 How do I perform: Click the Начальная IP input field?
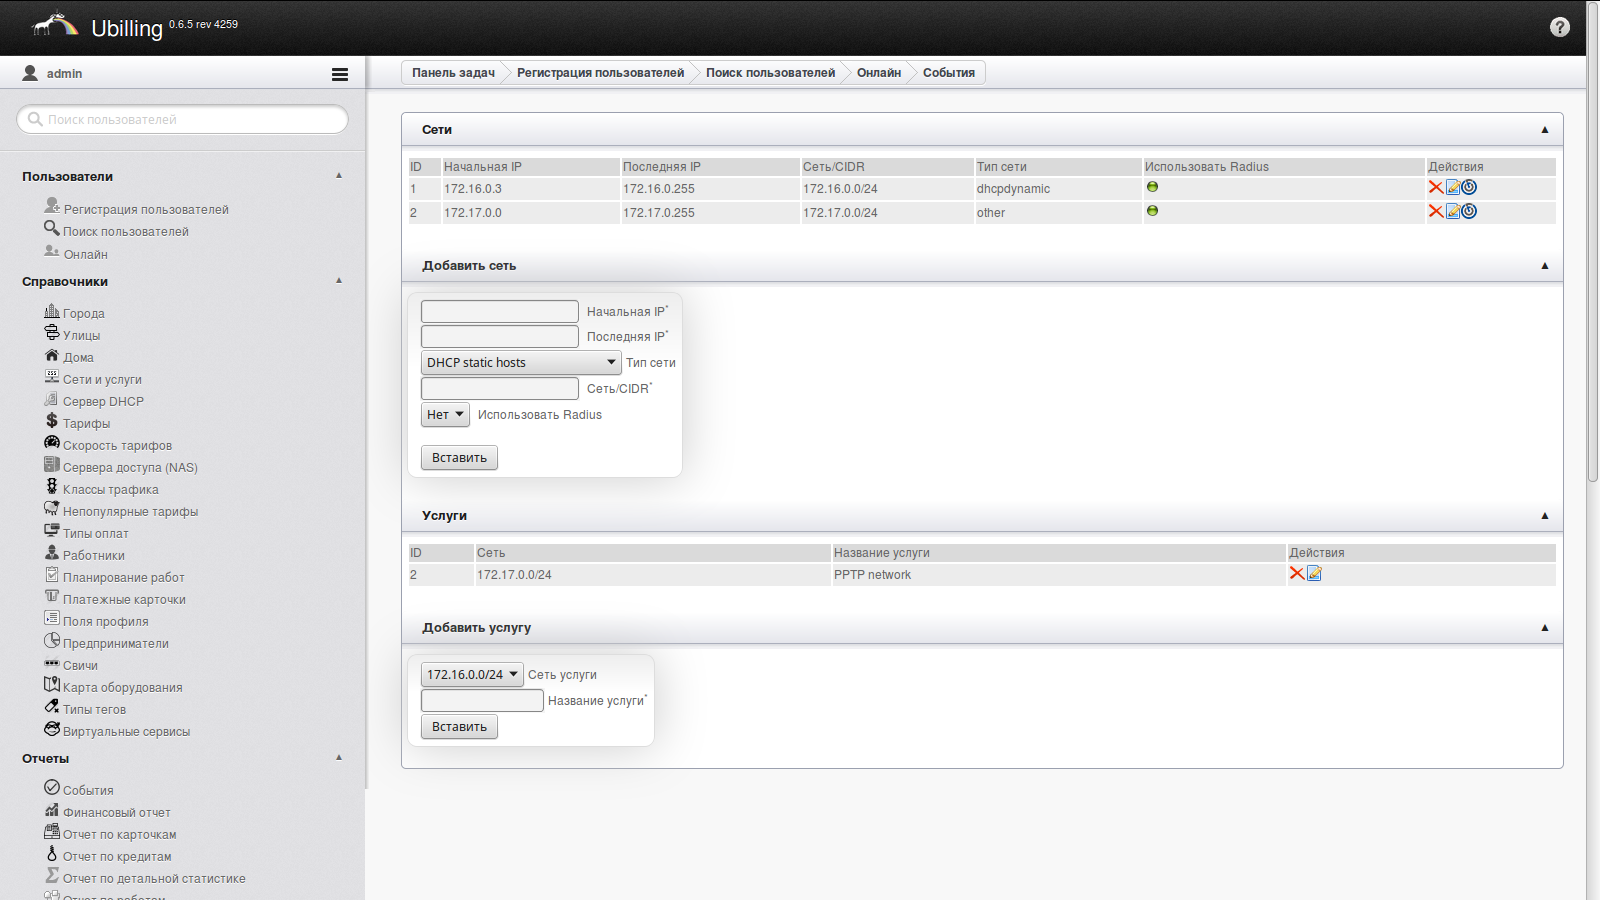point(499,312)
